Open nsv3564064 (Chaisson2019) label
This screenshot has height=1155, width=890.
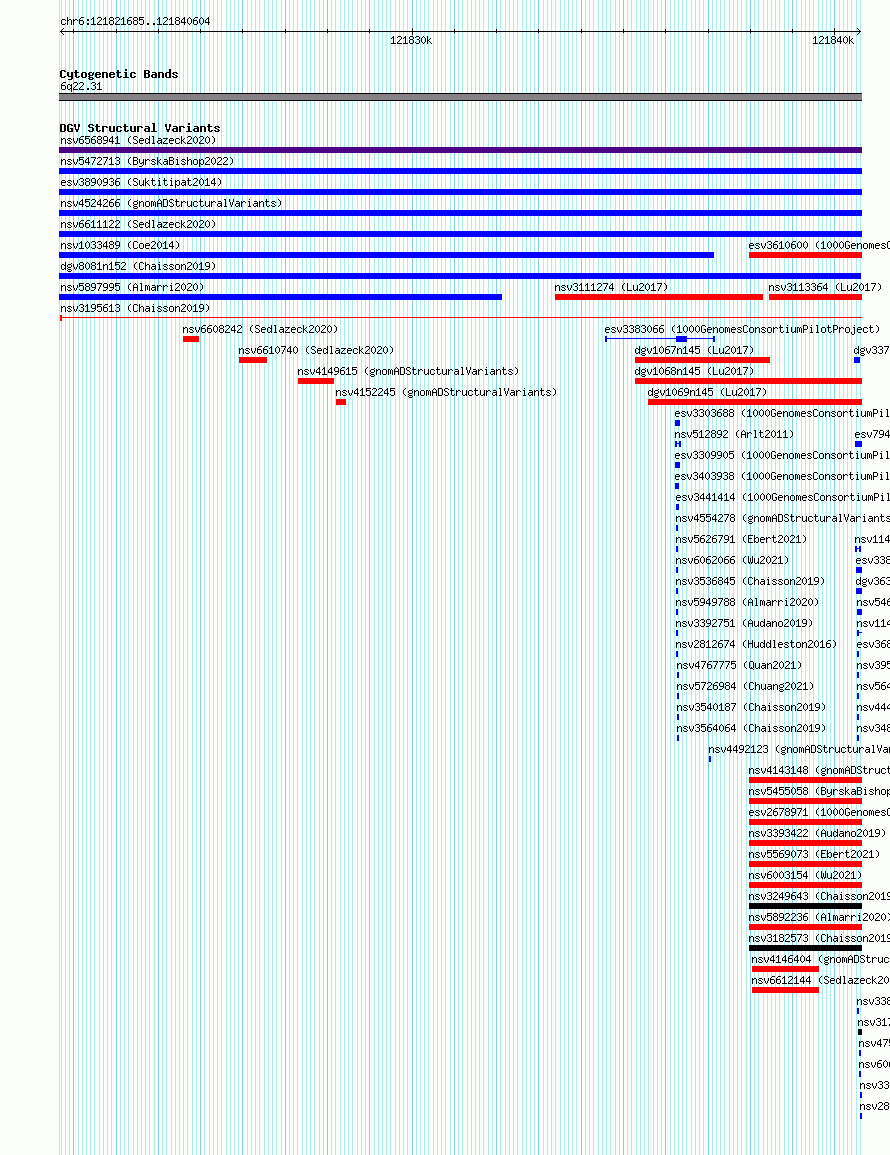pyautogui.click(x=751, y=729)
